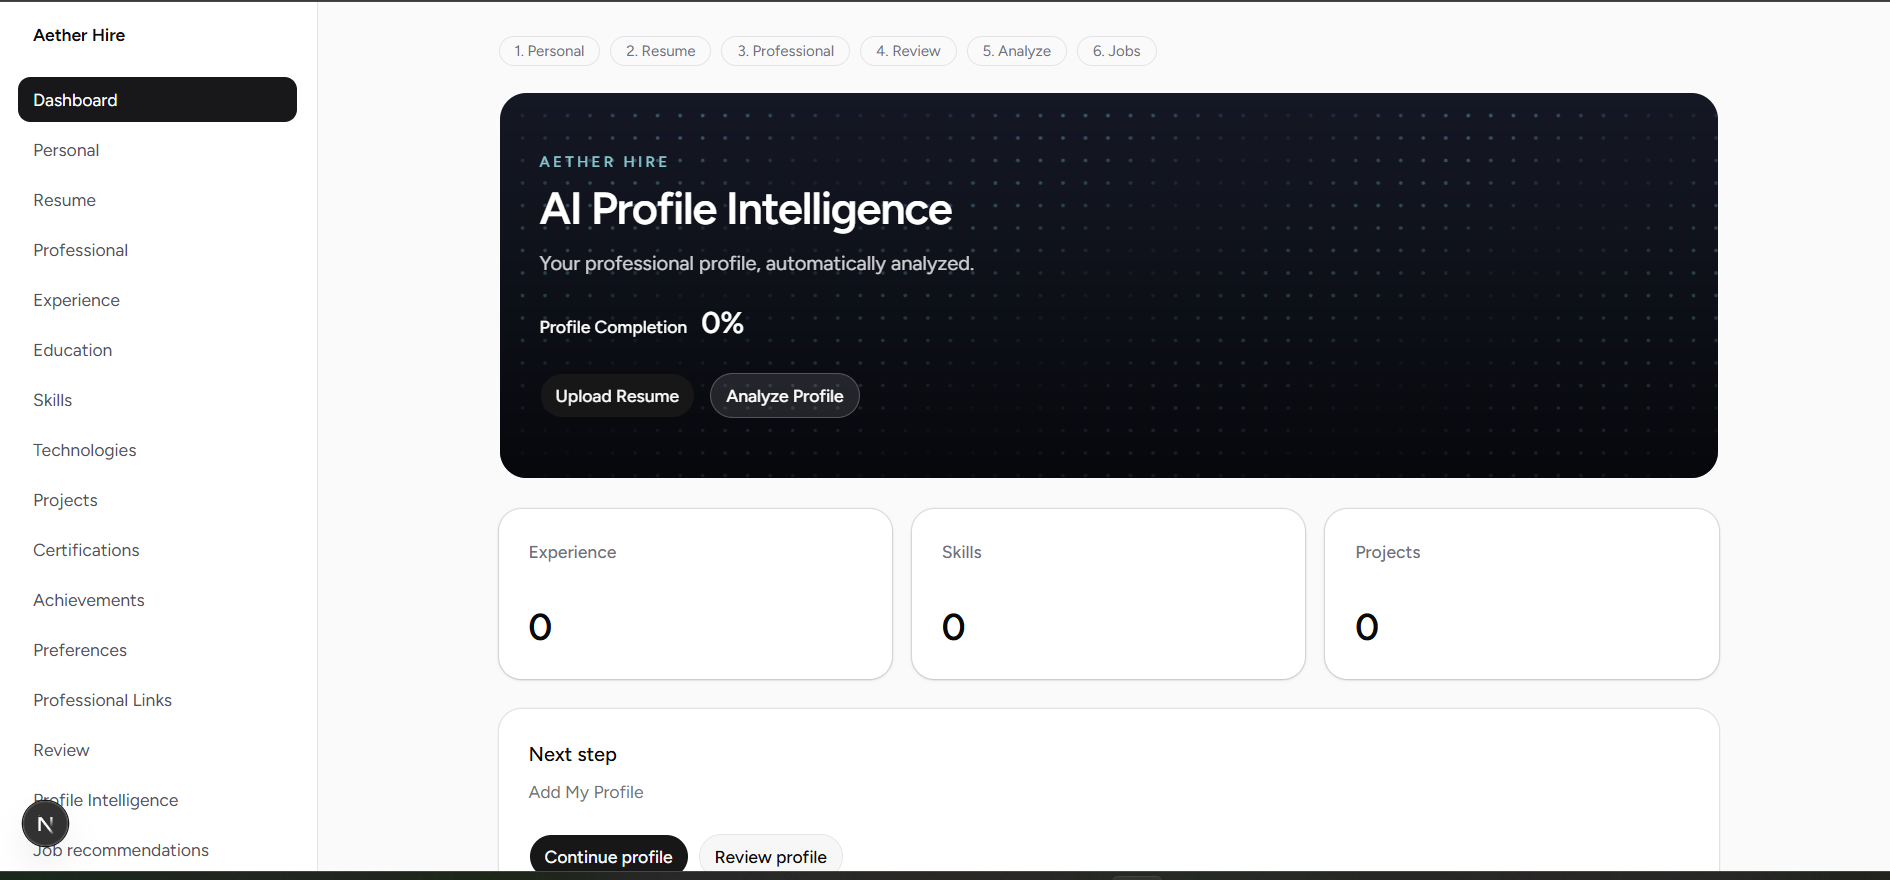Click the Continue profile button

pos(608,856)
